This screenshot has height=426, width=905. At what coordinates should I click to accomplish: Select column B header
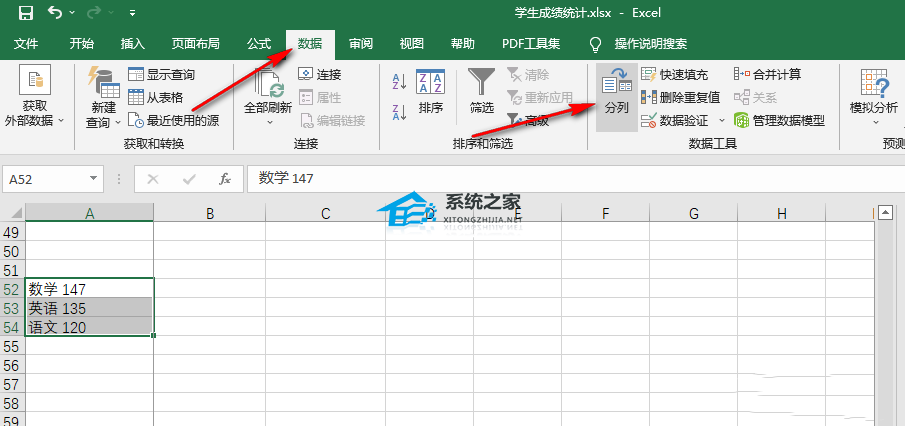click(x=210, y=214)
